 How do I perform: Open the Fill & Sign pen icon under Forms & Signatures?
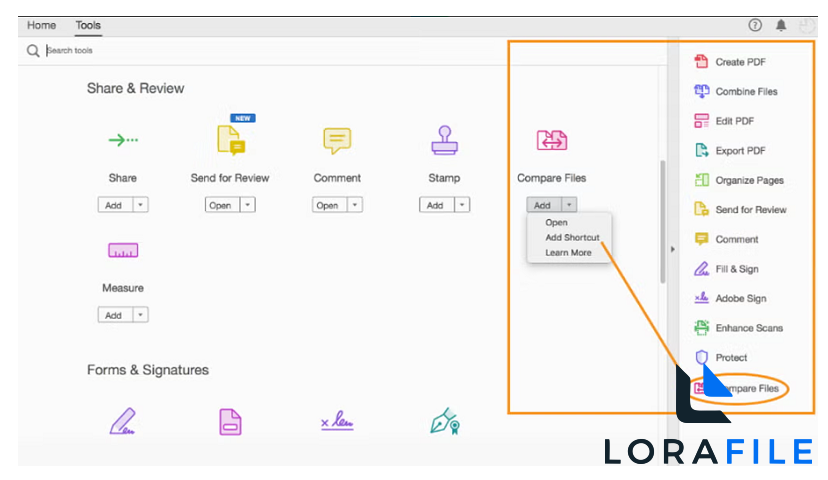tap(123, 421)
